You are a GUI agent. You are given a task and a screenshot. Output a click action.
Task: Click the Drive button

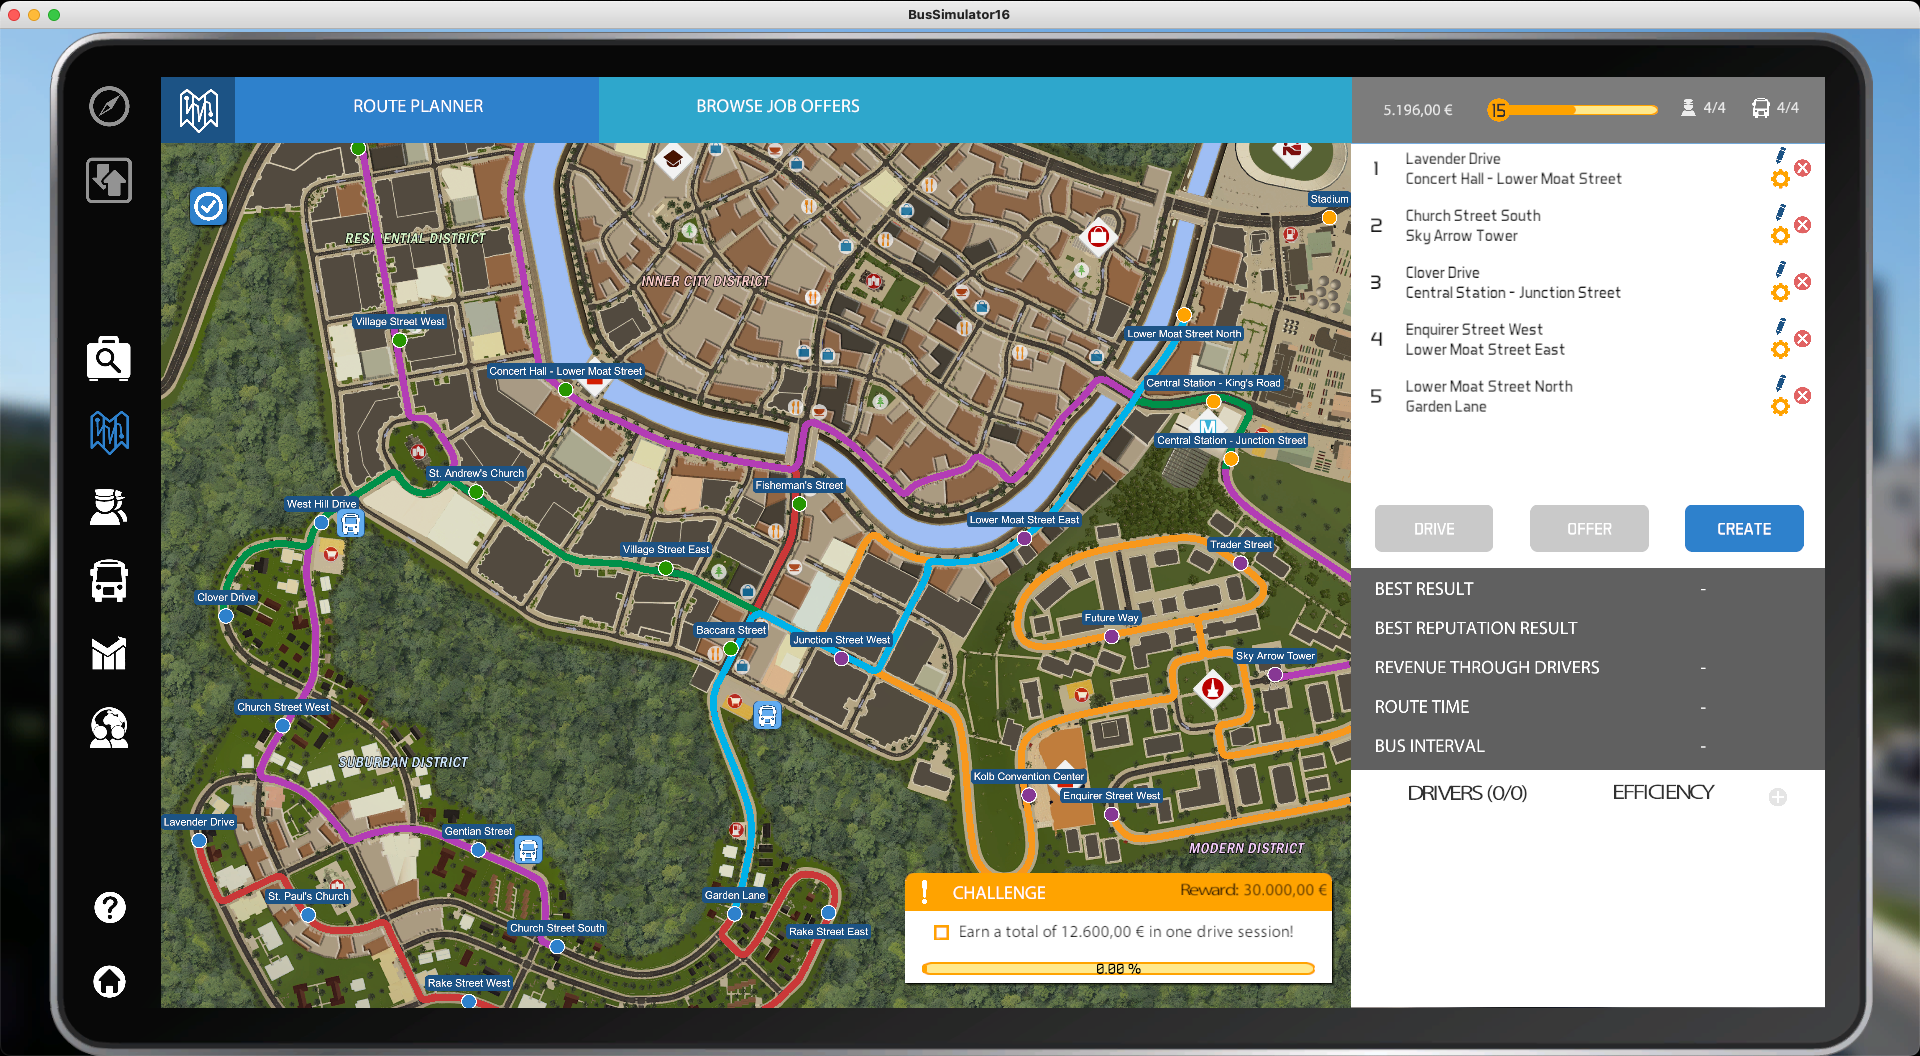(x=1433, y=529)
